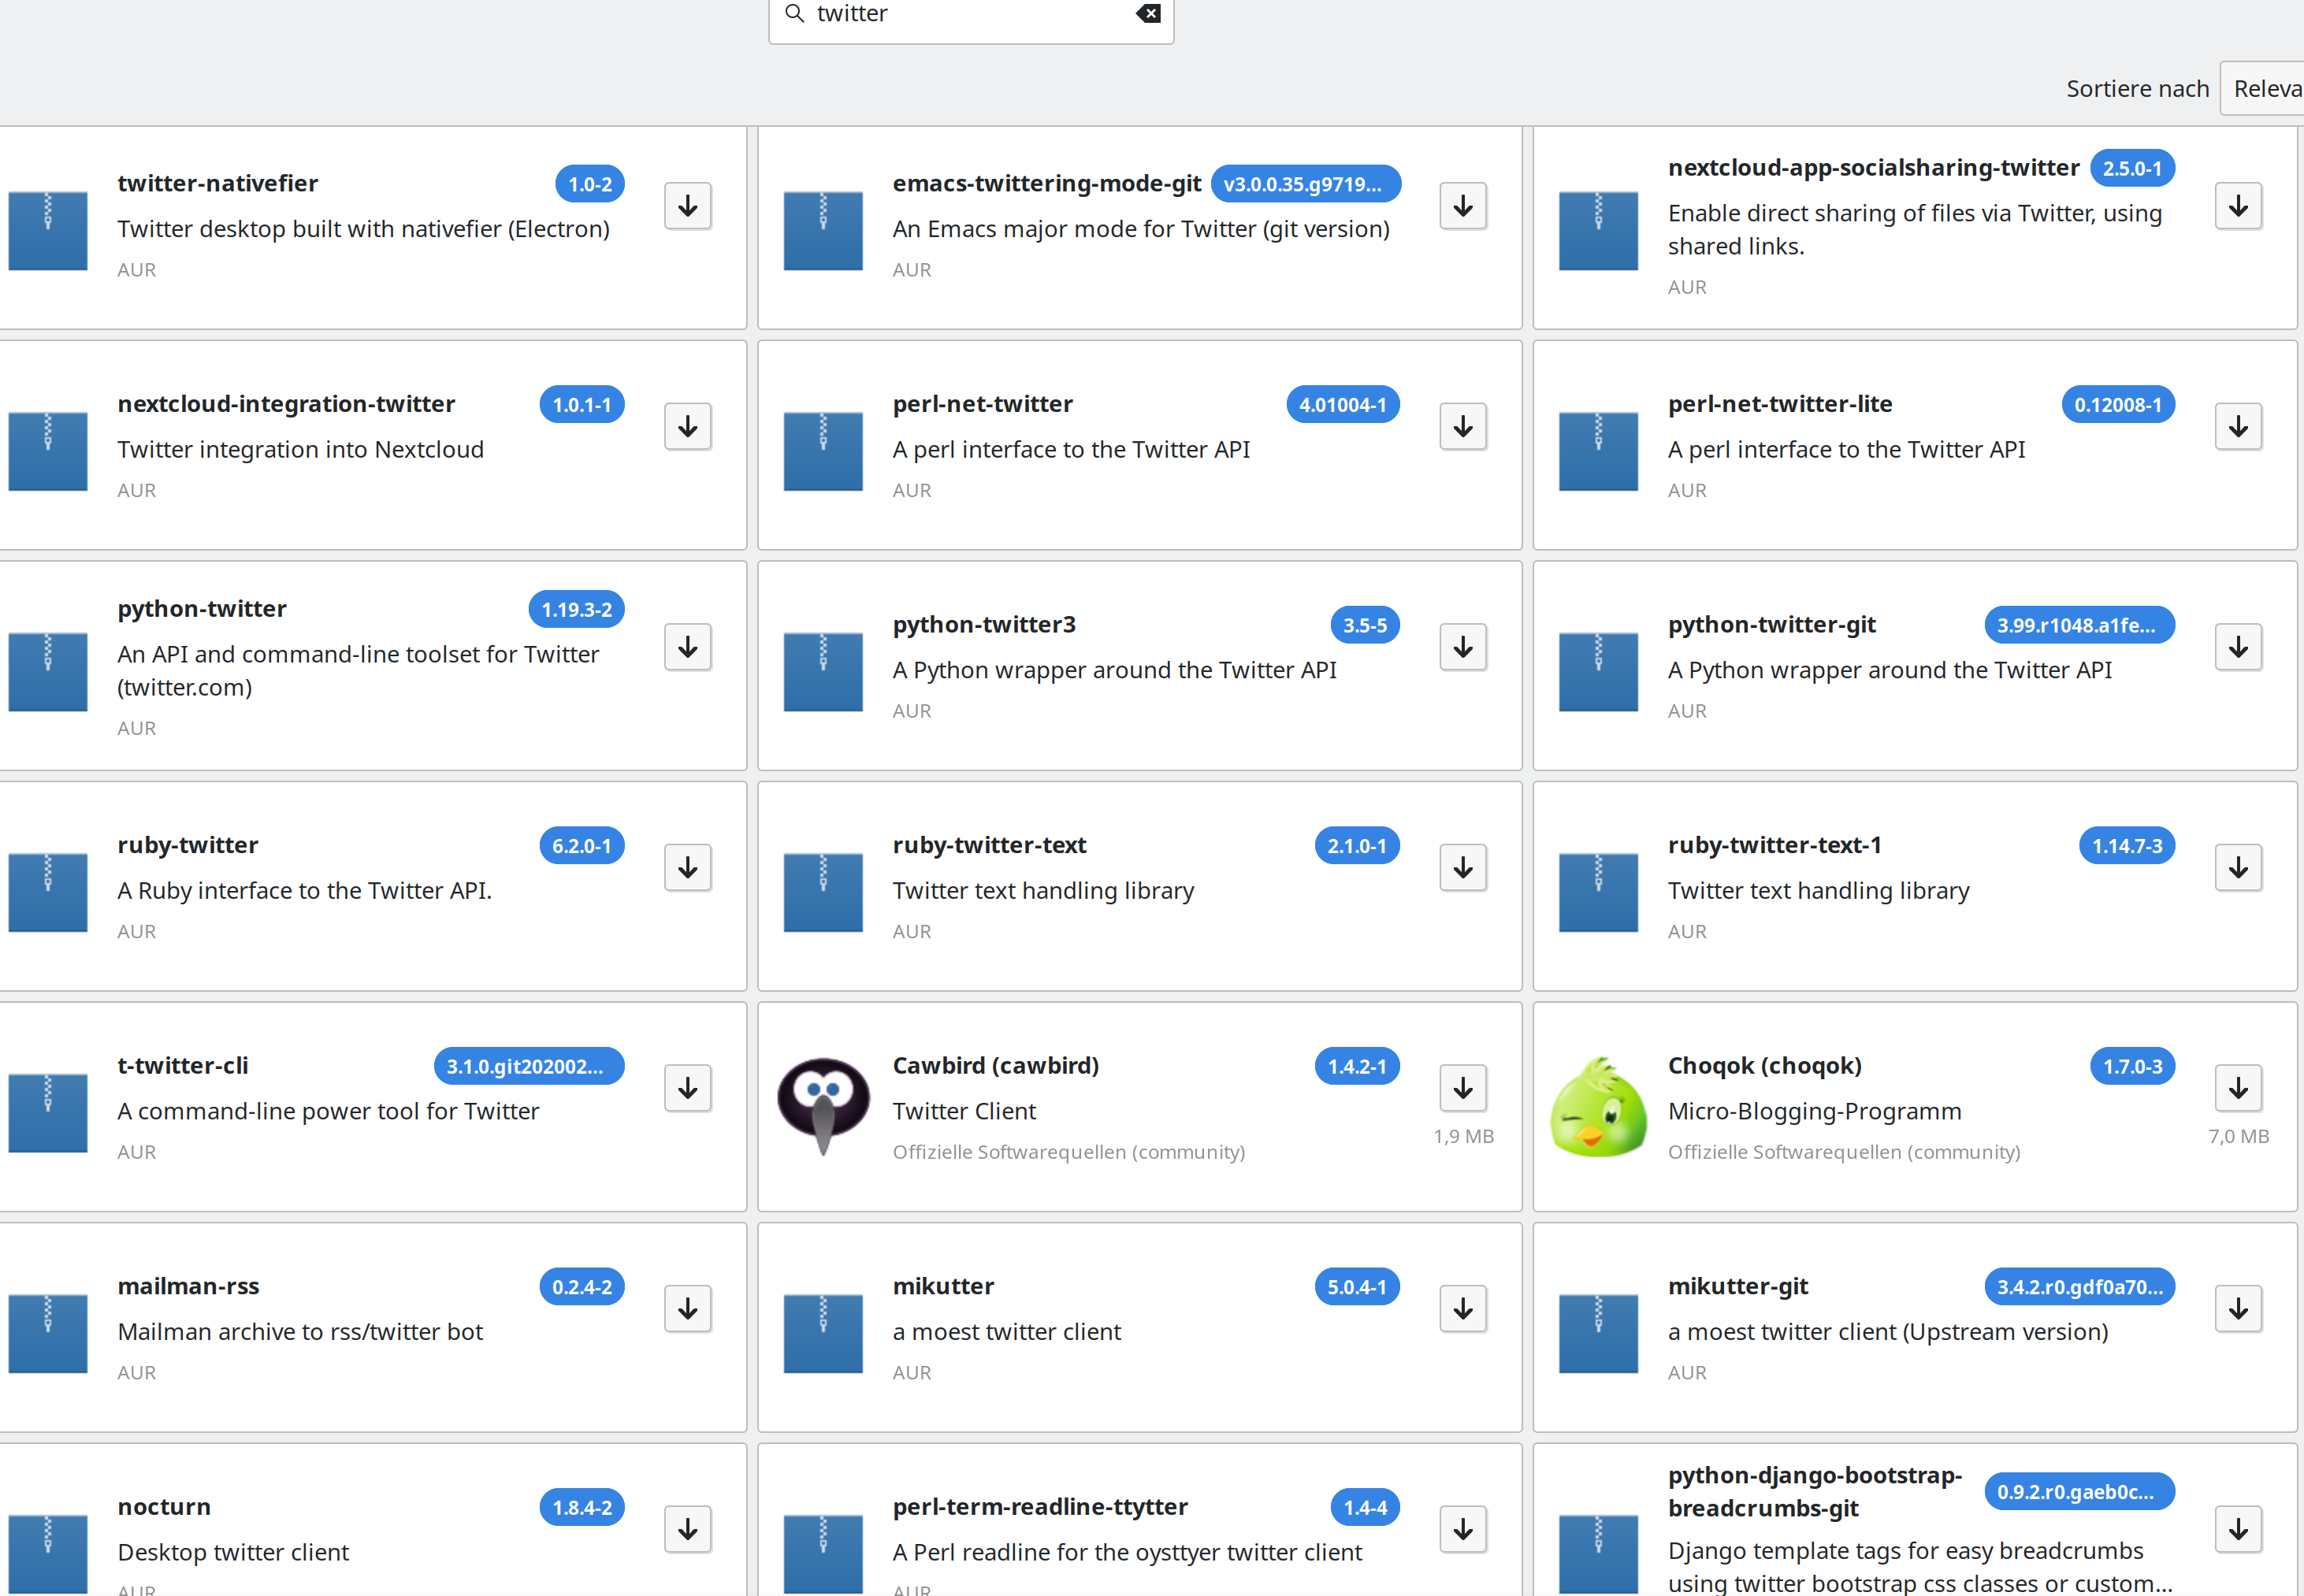2304x1596 pixels.
Task: Click version badge 6.2.0-1 of ruby-twitter
Action: (x=582, y=845)
